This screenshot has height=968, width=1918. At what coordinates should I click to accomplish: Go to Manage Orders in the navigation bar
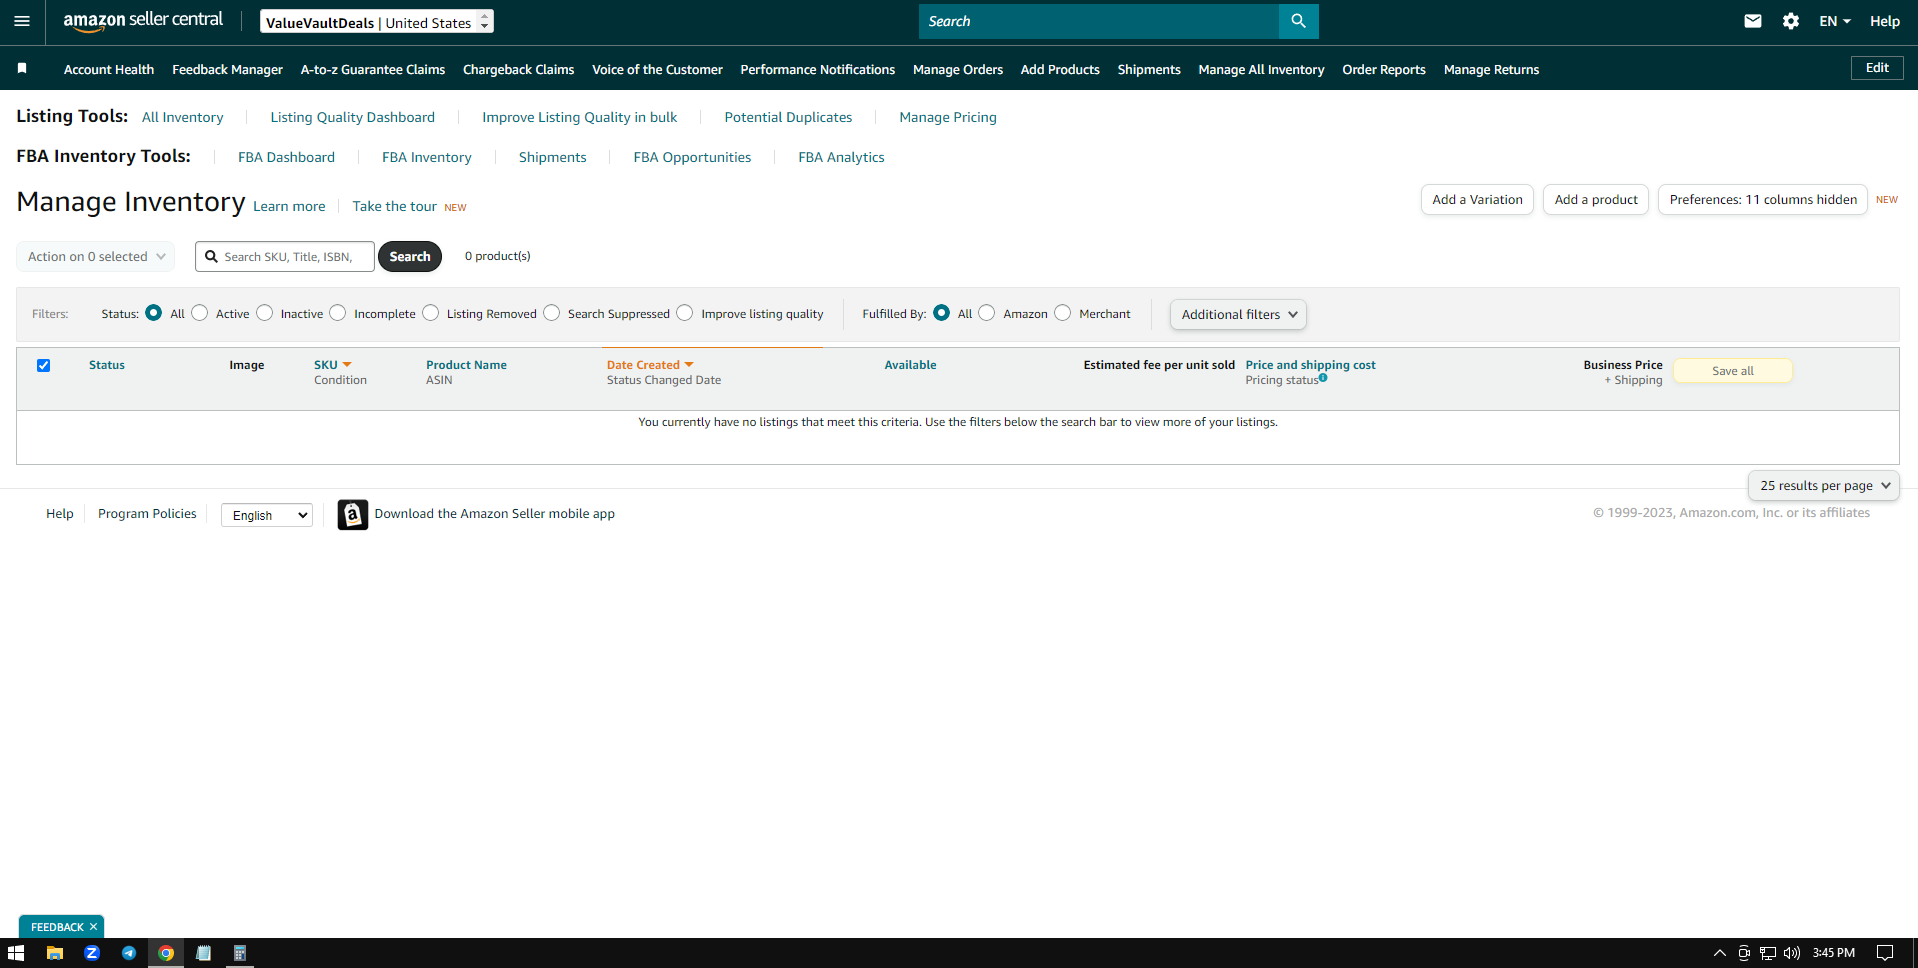[958, 69]
